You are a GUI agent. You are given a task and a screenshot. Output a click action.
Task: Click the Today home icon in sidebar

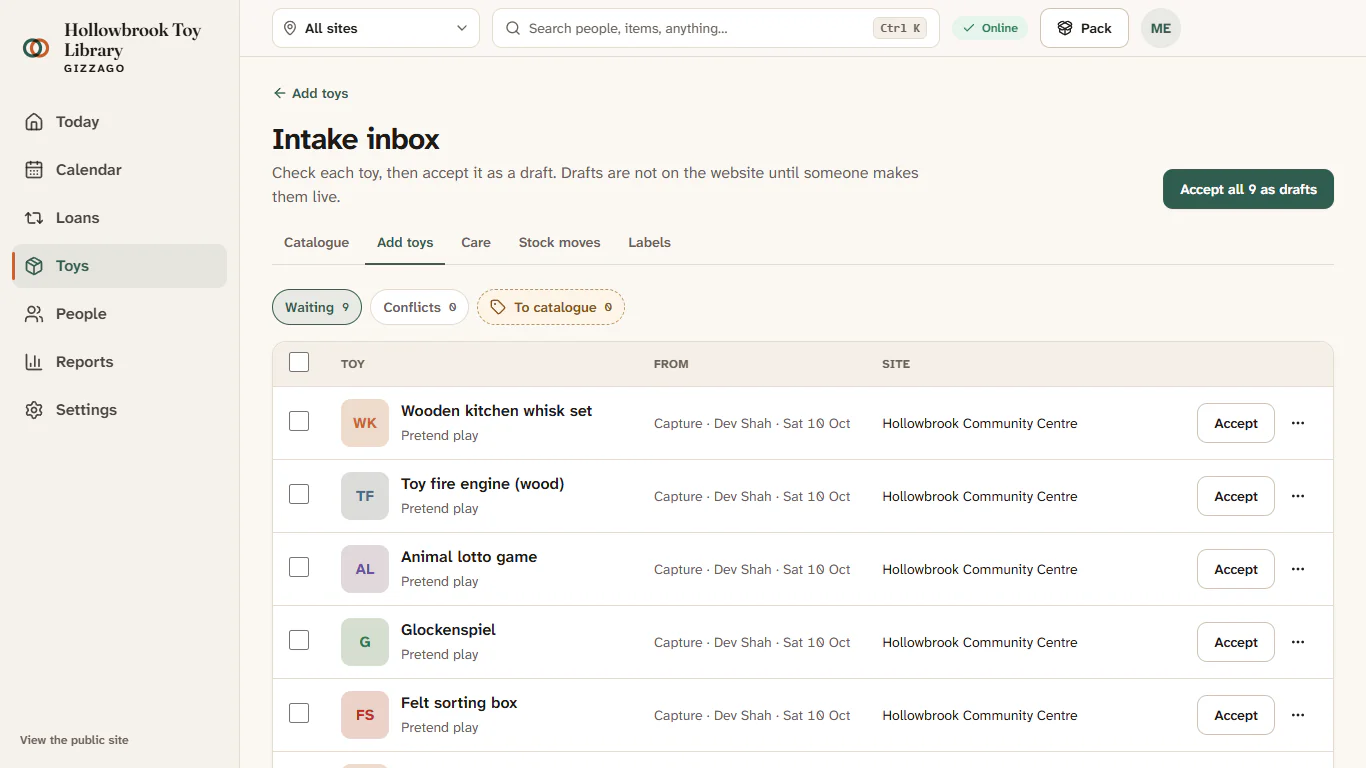click(x=34, y=122)
